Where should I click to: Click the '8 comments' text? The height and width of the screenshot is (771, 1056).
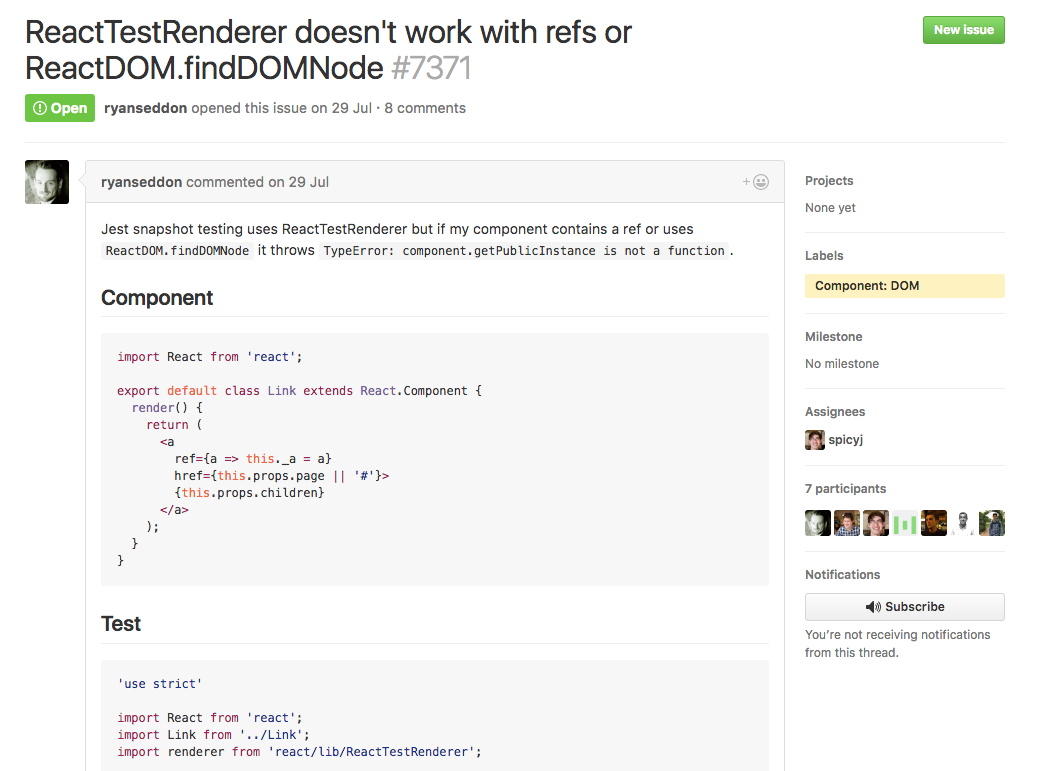pyautogui.click(x=425, y=108)
